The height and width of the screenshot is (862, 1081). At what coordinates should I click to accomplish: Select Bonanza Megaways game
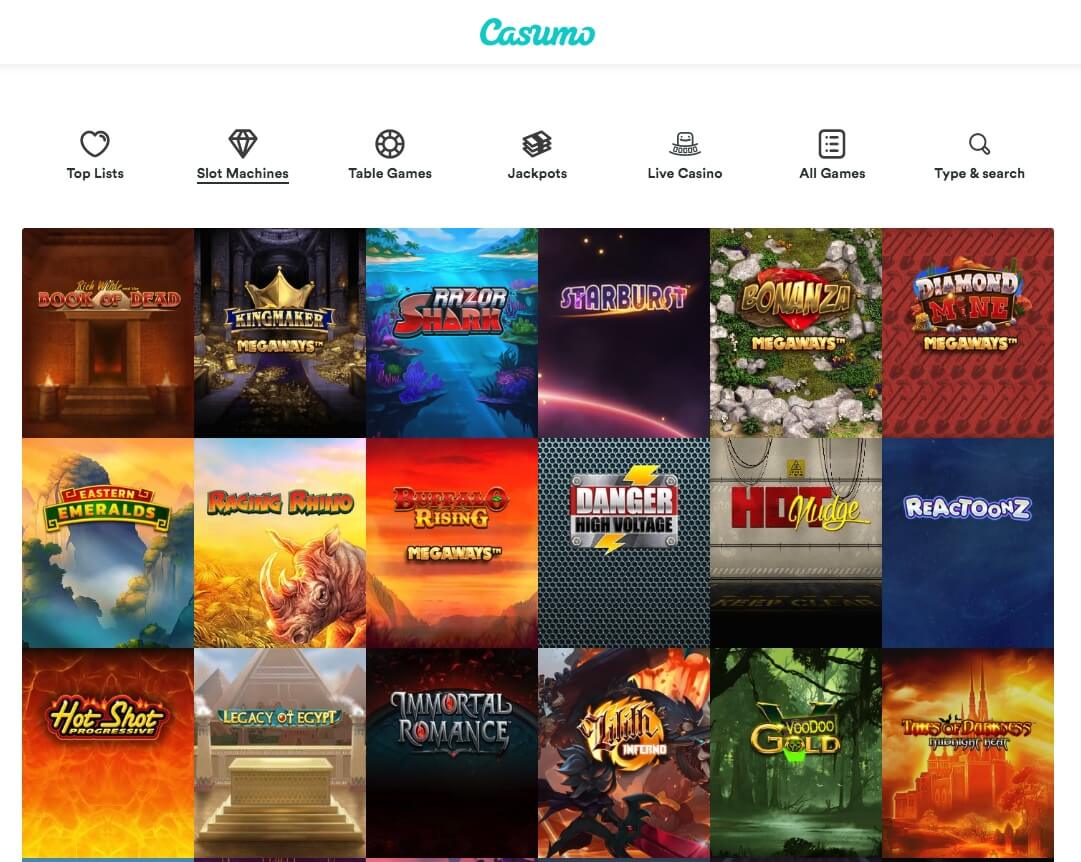pyautogui.click(x=796, y=333)
